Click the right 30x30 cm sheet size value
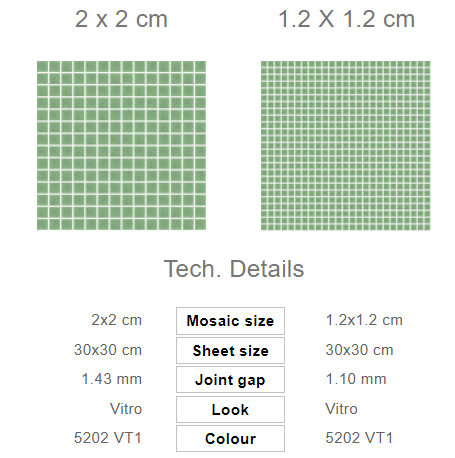Viewport: 455px width, 458px height. 360,350
